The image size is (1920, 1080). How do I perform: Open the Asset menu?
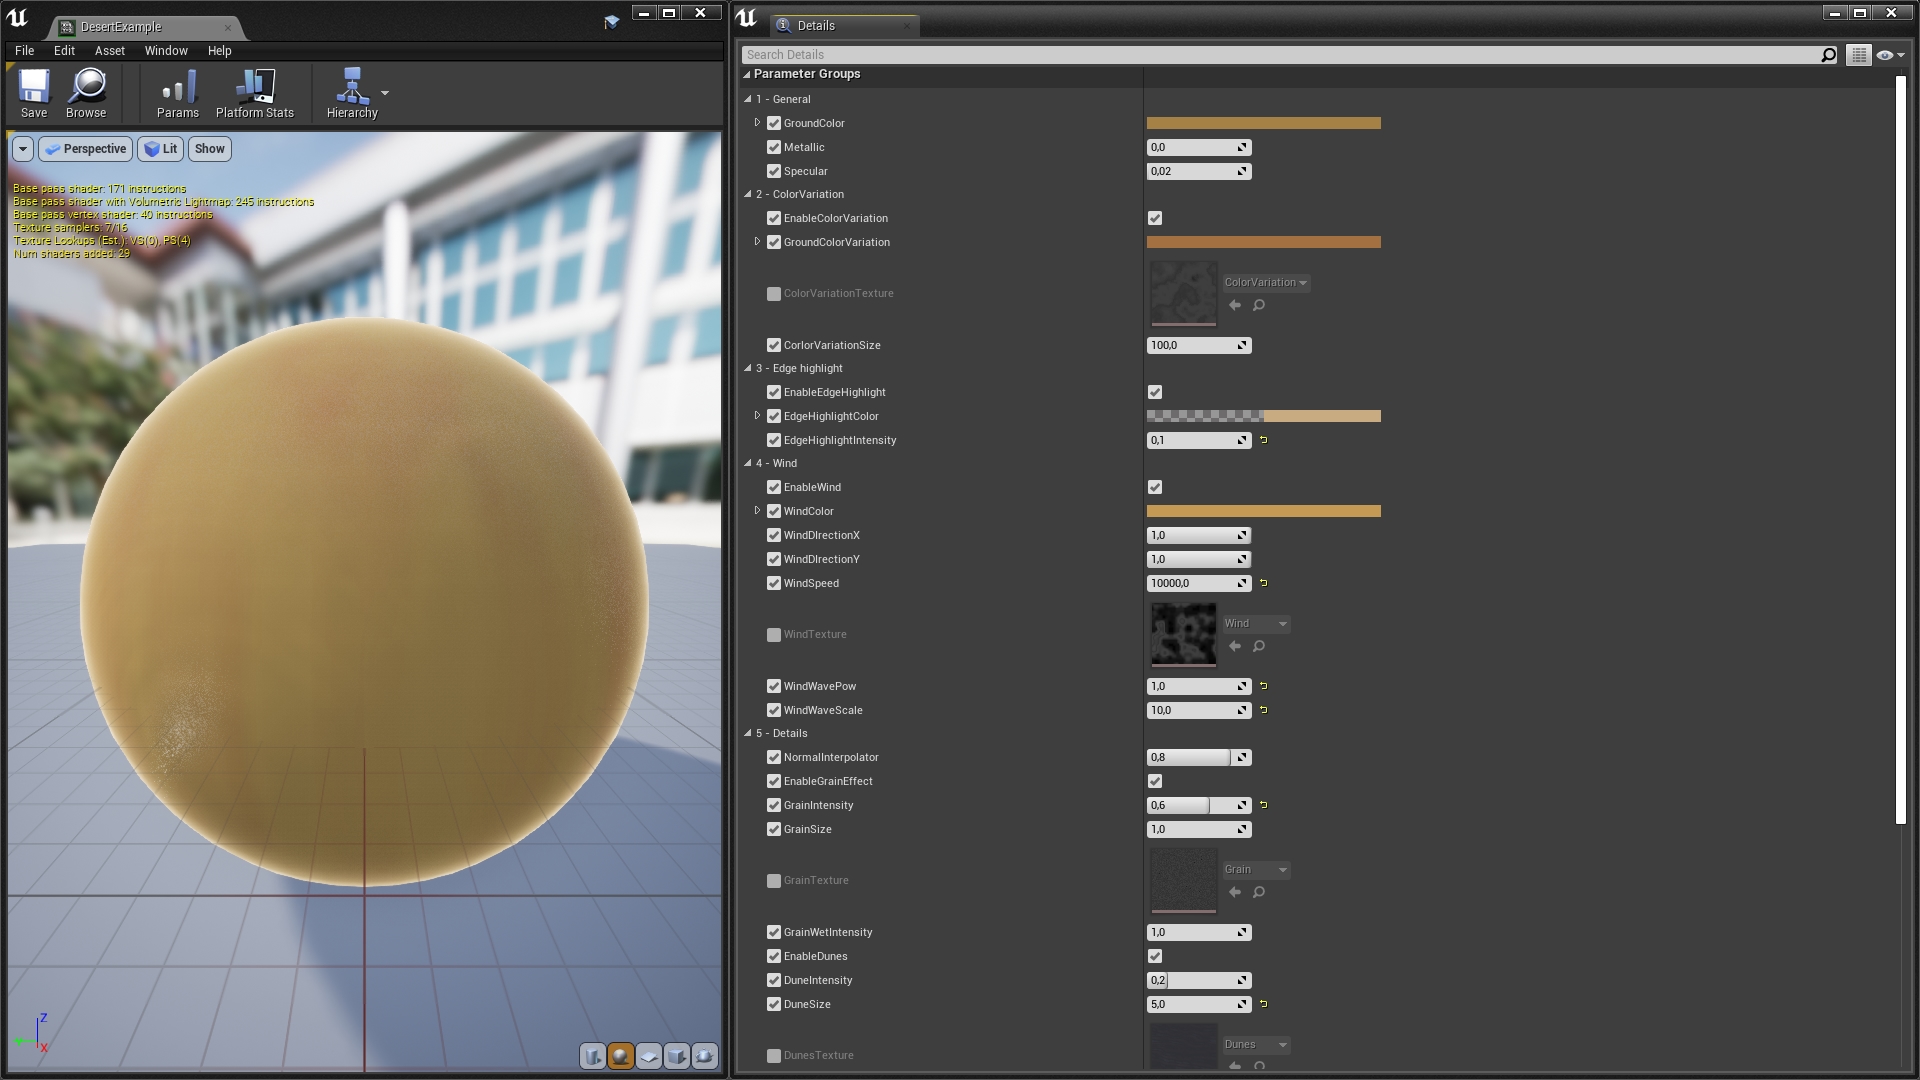point(110,50)
